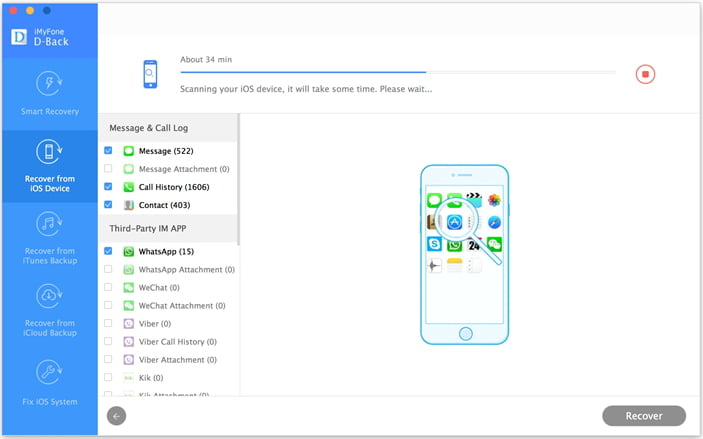The image size is (703, 439).
Task: Uncheck the Contact (403) checkbox
Action: [108, 204]
